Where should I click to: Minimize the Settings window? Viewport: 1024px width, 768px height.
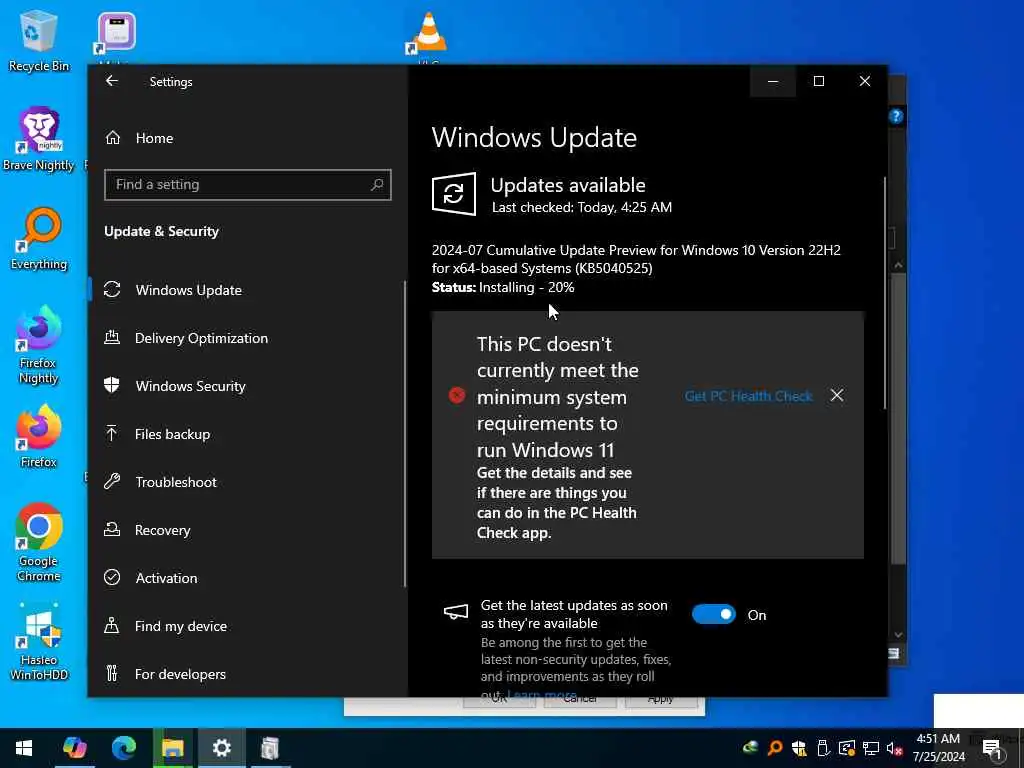click(773, 81)
